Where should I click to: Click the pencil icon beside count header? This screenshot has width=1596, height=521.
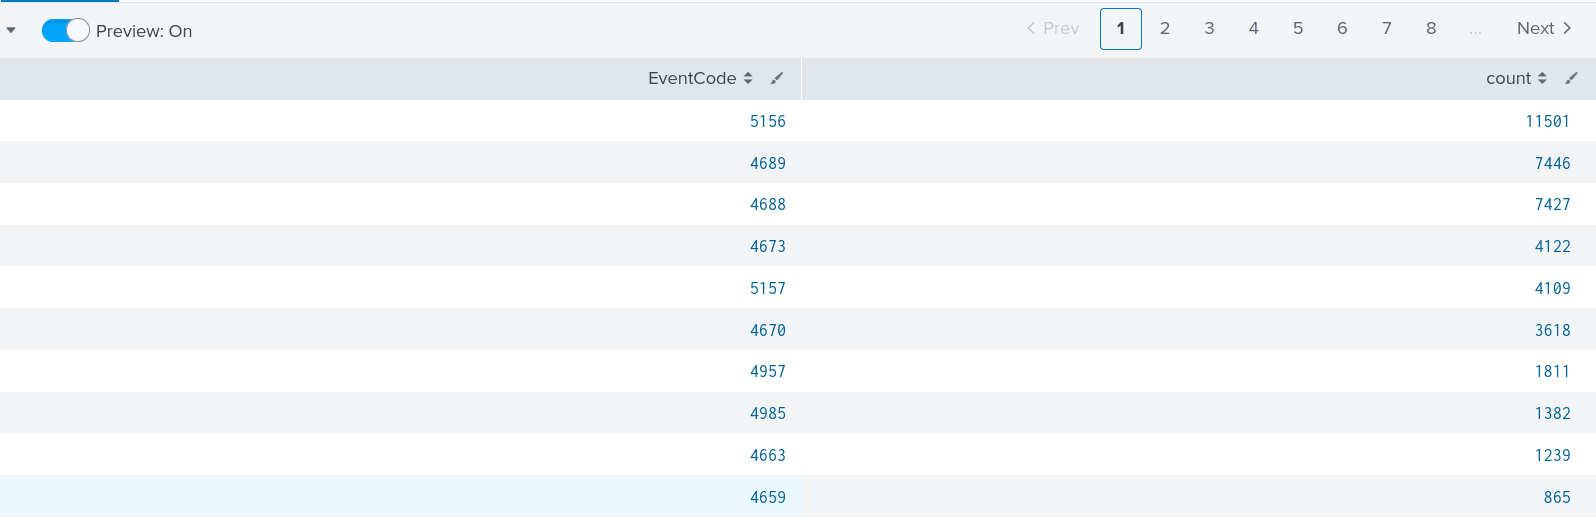click(x=1571, y=78)
